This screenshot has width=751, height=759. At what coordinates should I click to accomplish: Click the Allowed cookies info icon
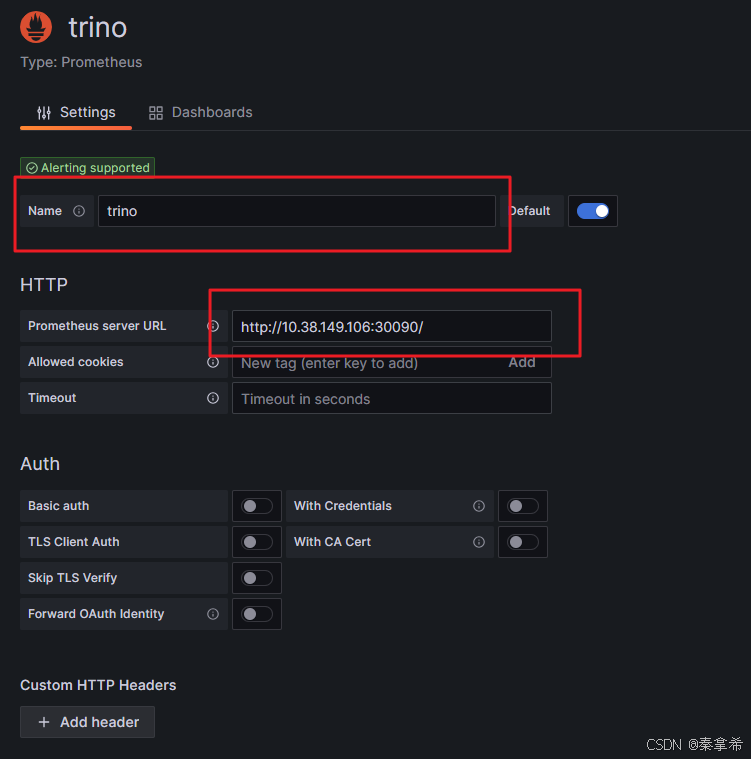tap(213, 362)
